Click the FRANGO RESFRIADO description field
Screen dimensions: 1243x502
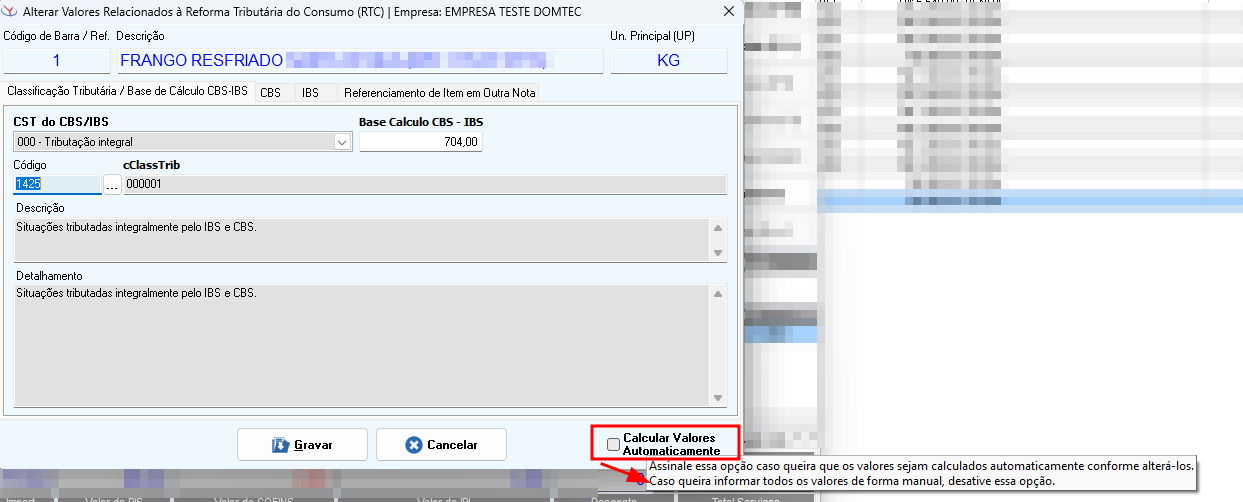point(360,60)
